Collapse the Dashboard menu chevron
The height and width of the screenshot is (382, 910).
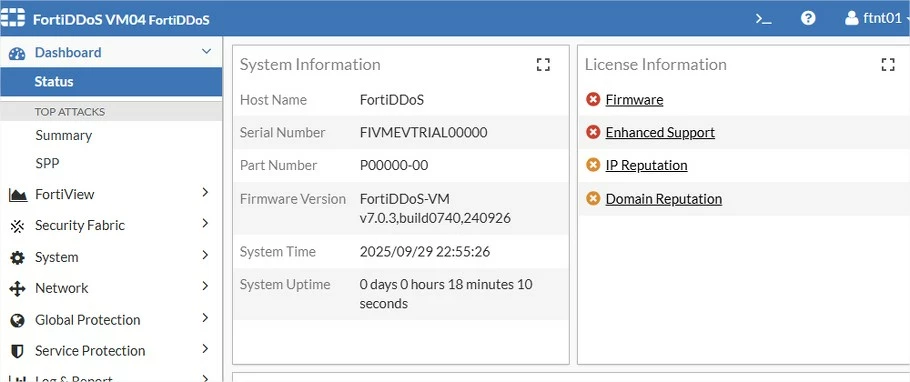point(206,52)
